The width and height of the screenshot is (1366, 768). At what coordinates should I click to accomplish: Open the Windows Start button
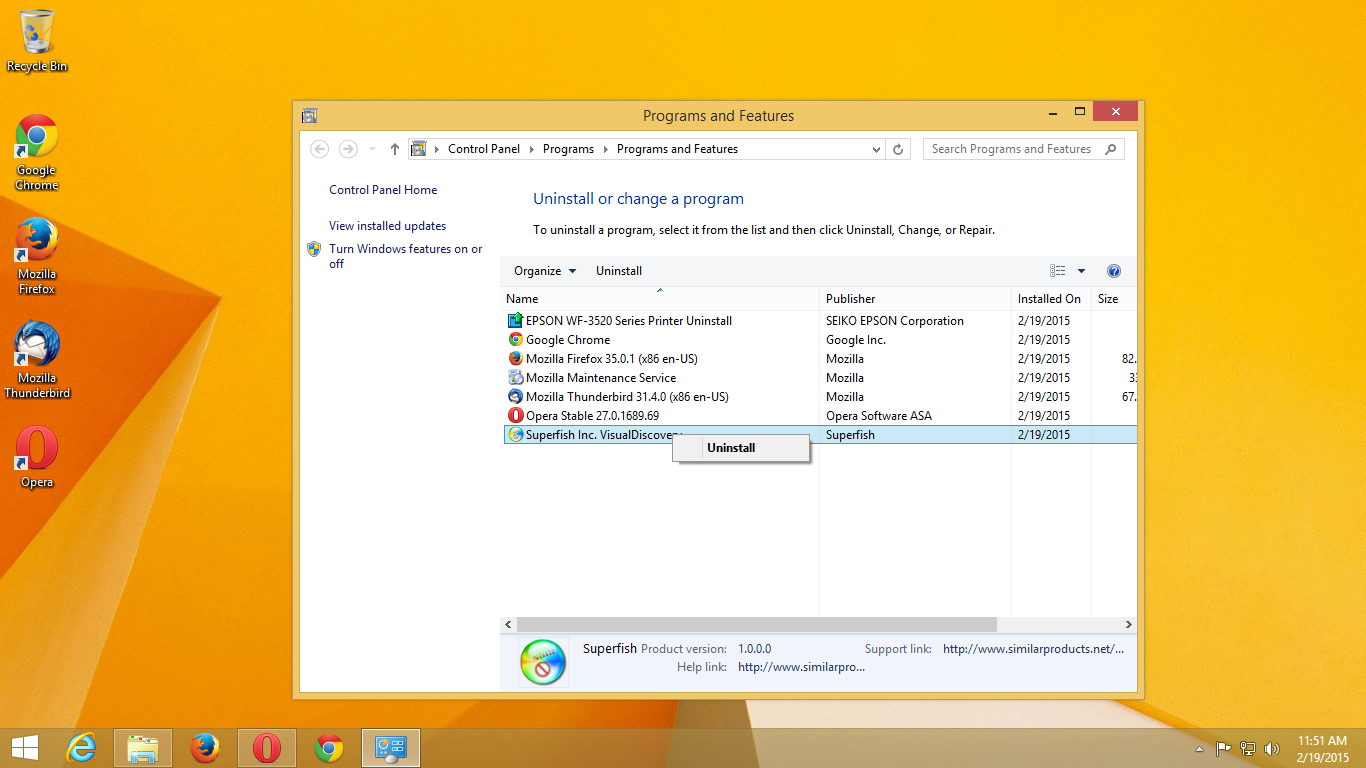tap(24, 748)
